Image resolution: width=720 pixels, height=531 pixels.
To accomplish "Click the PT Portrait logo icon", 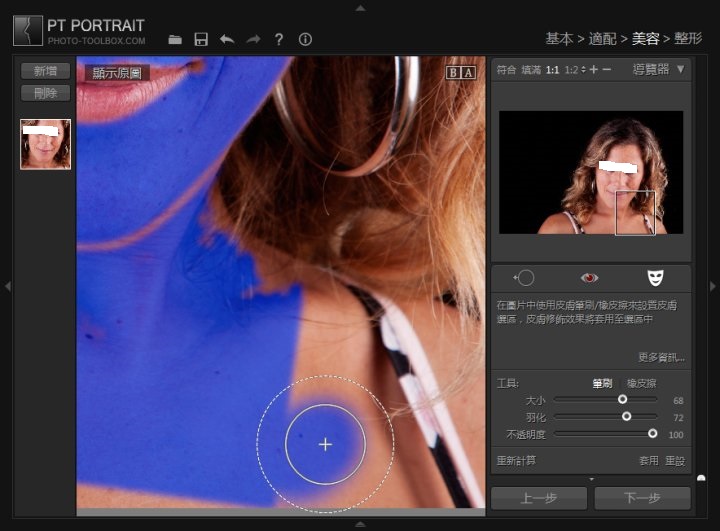I will [28, 31].
